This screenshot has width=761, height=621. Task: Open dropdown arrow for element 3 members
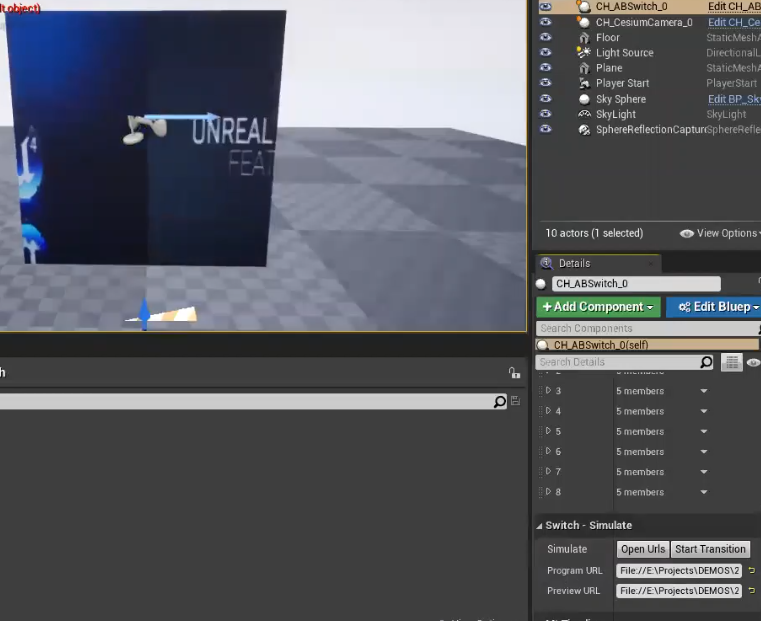click(x=704, y=391)
